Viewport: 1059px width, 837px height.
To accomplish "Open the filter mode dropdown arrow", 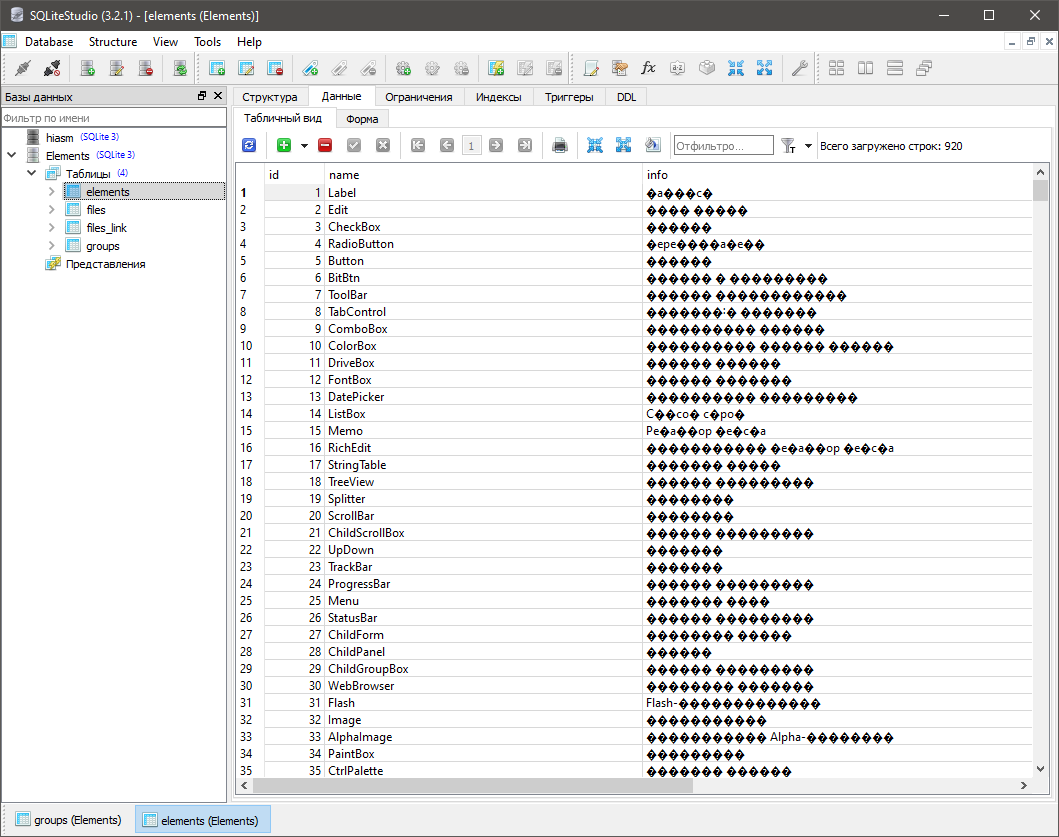I will (x=808, y=146).
